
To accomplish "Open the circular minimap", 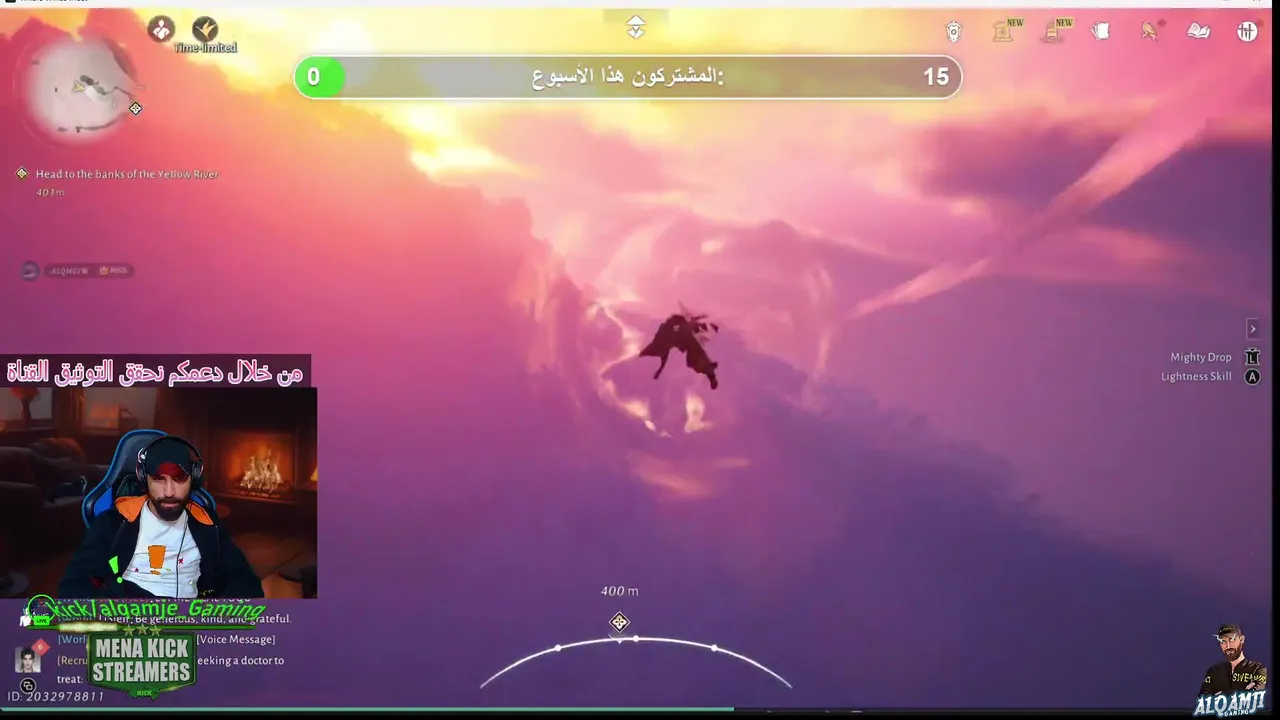I will point(80,92).
